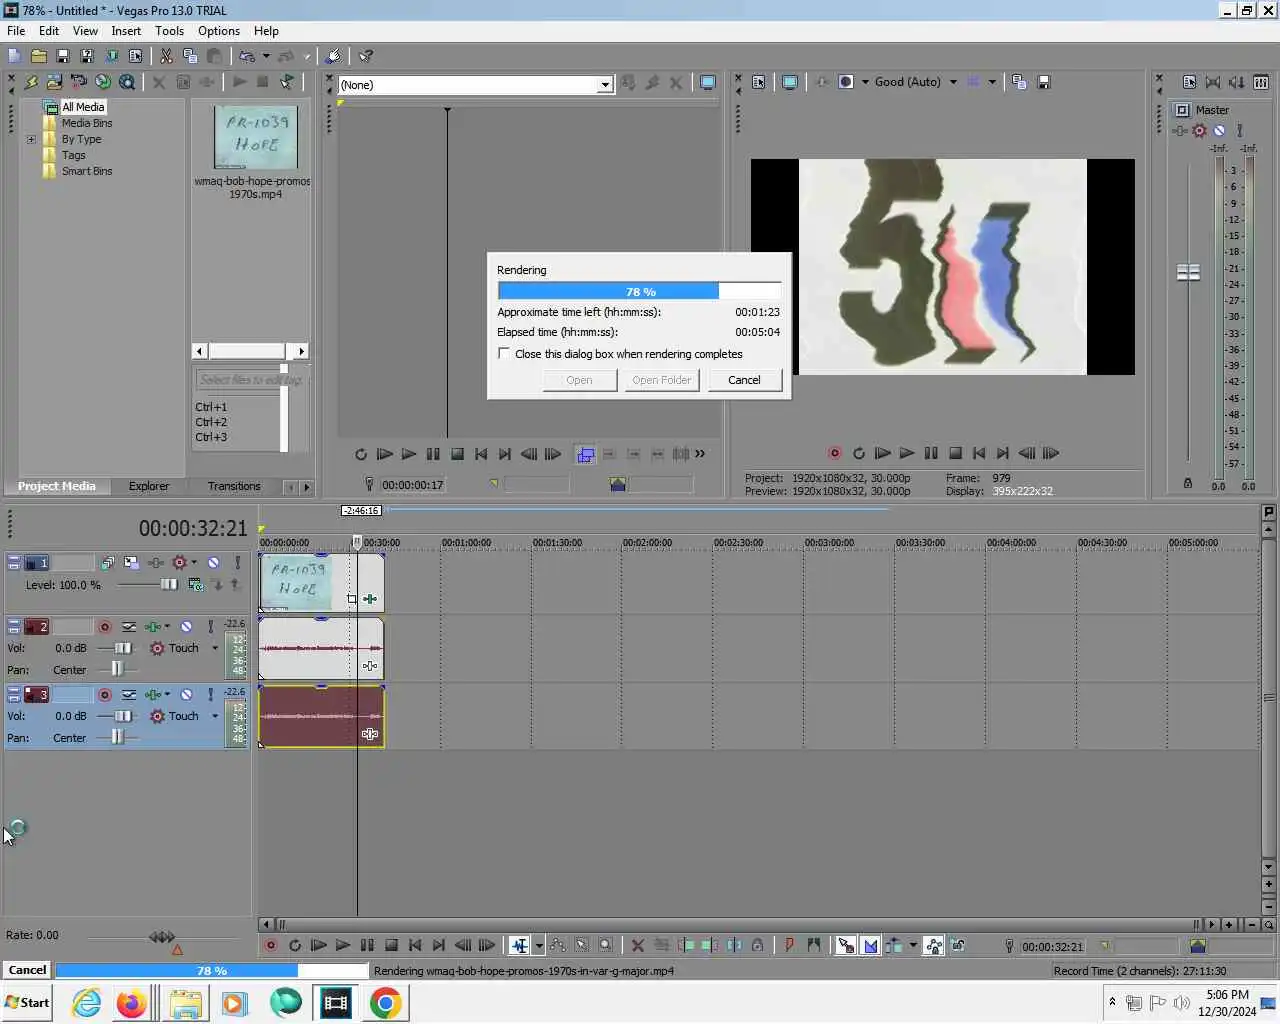This screenshot has height=1024, width=1280.
Task: Click the Copy snapshot to clipboard icon
Action: (1019, 82)
